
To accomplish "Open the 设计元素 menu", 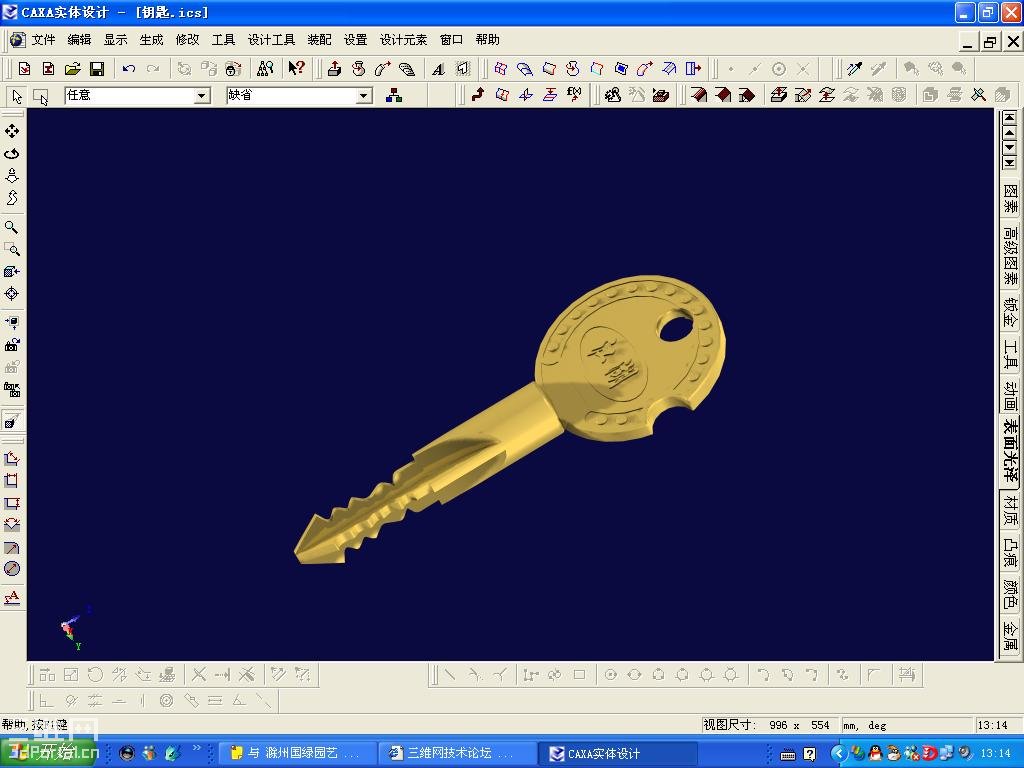I will click(x=404, y=40).
